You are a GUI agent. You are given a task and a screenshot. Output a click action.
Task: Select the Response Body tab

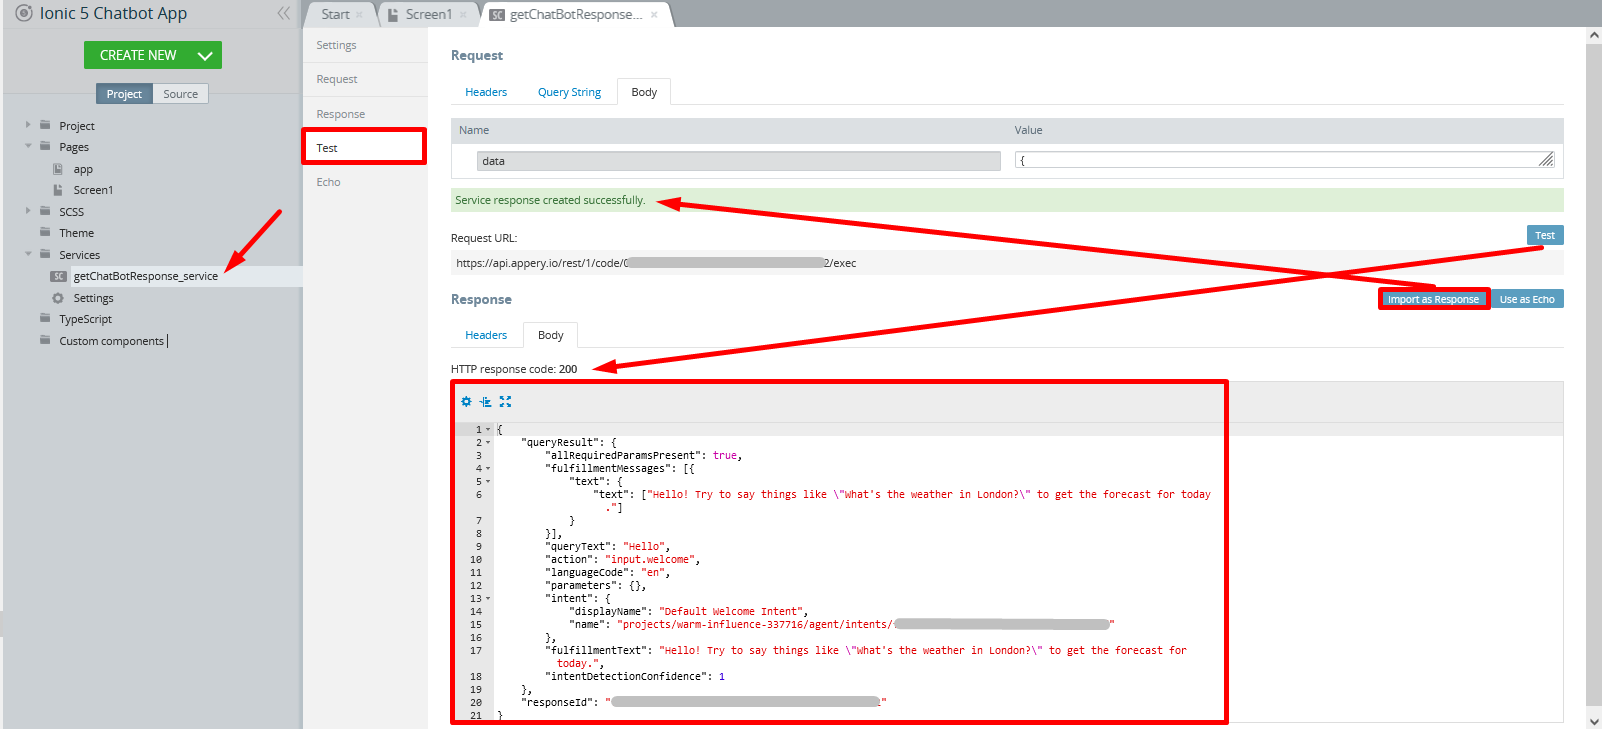pos(551,335)
